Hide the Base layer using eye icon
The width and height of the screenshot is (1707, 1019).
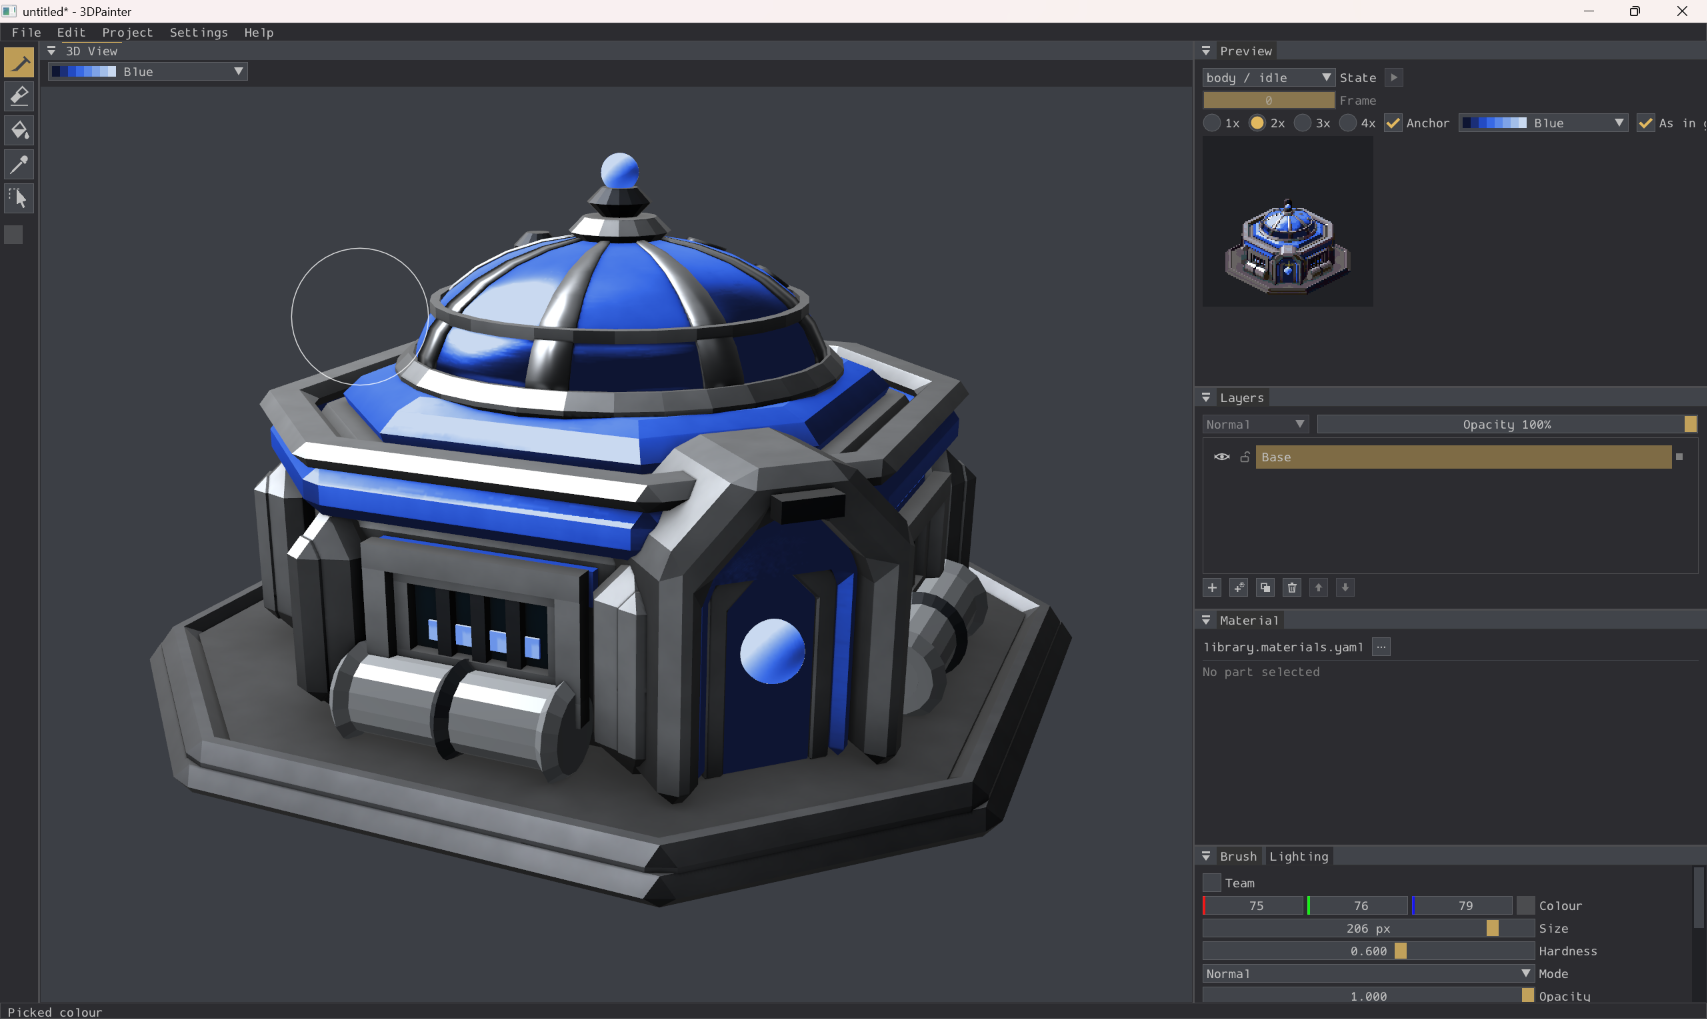click(1222, 457)
